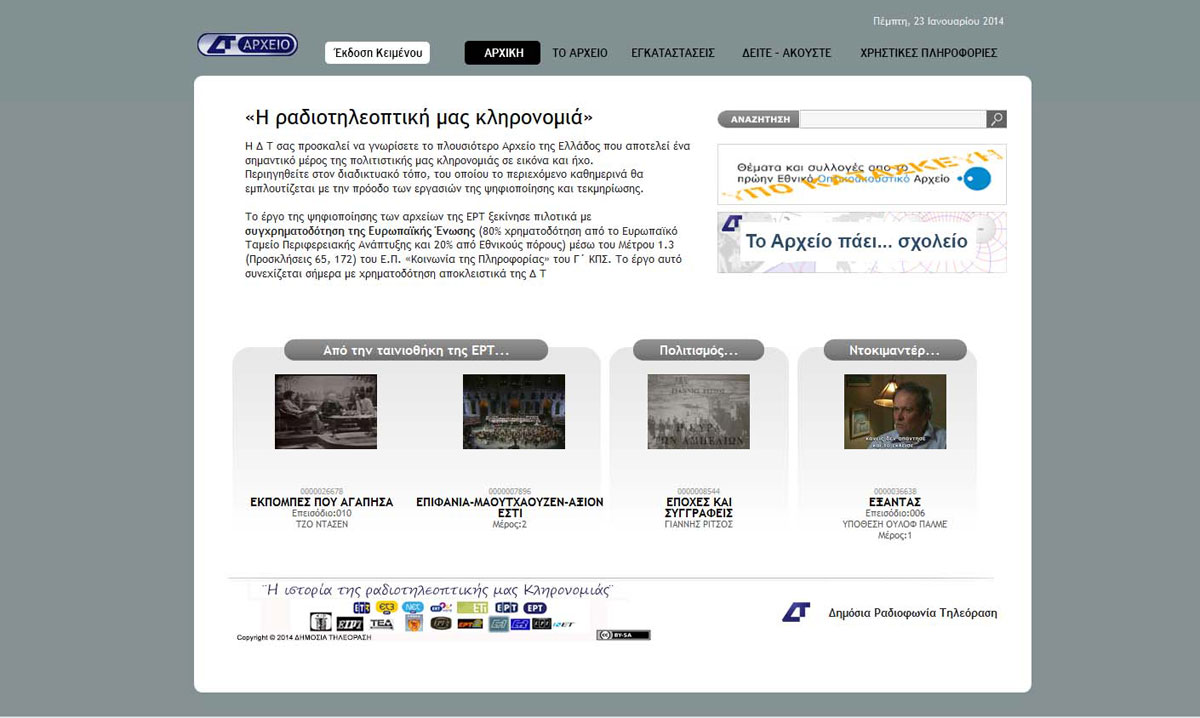Open the 'Το Αρχείο πάει... σχολείο' banner
The width and height of the screenshot is (1200, 718).
pyautogui.click(x=861, y=242)
